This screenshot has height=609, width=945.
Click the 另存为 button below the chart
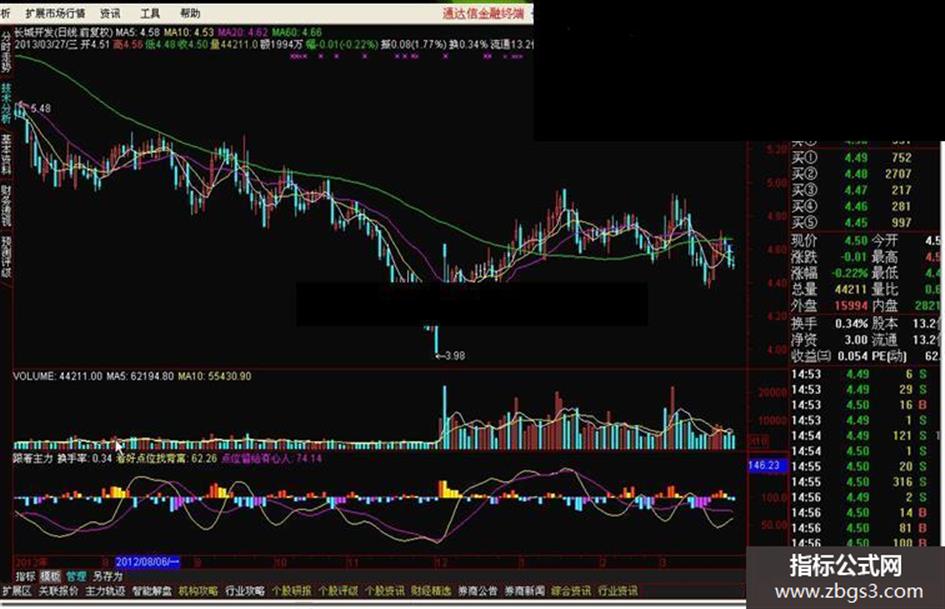107,577
